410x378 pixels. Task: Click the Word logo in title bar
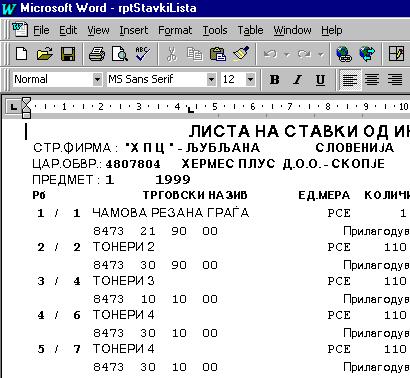9,8
